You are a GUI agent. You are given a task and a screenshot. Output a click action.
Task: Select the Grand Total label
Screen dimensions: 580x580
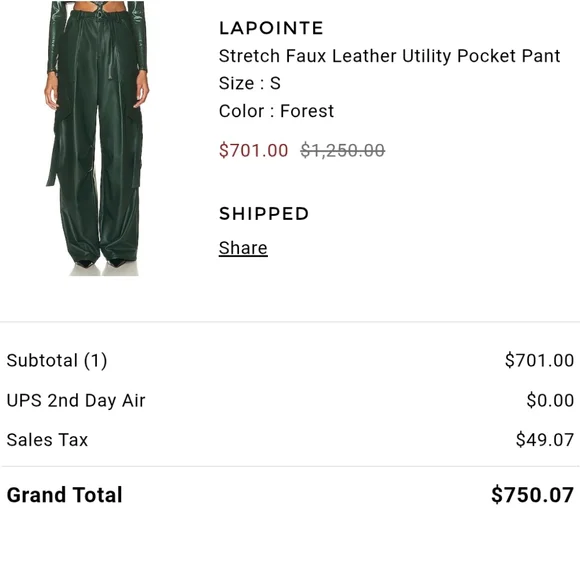tap(64, 495)
